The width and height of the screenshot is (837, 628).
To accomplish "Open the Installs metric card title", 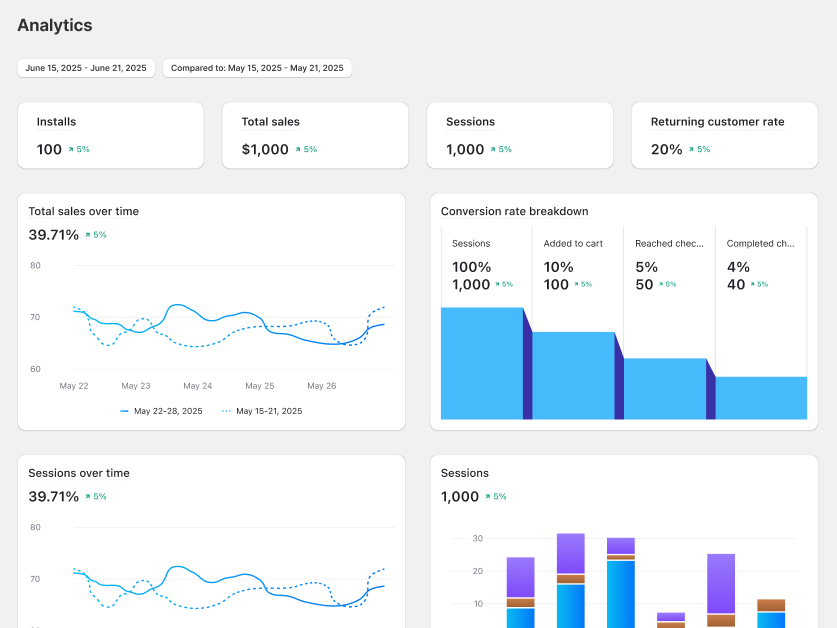I will point(57,122).
